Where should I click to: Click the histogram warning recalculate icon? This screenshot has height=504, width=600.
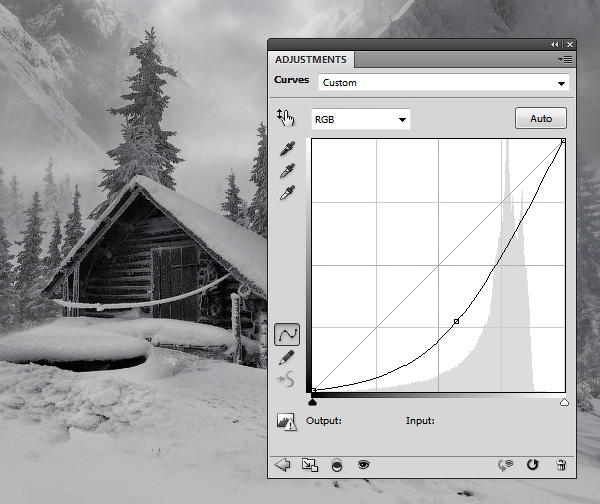click(286, 422)
